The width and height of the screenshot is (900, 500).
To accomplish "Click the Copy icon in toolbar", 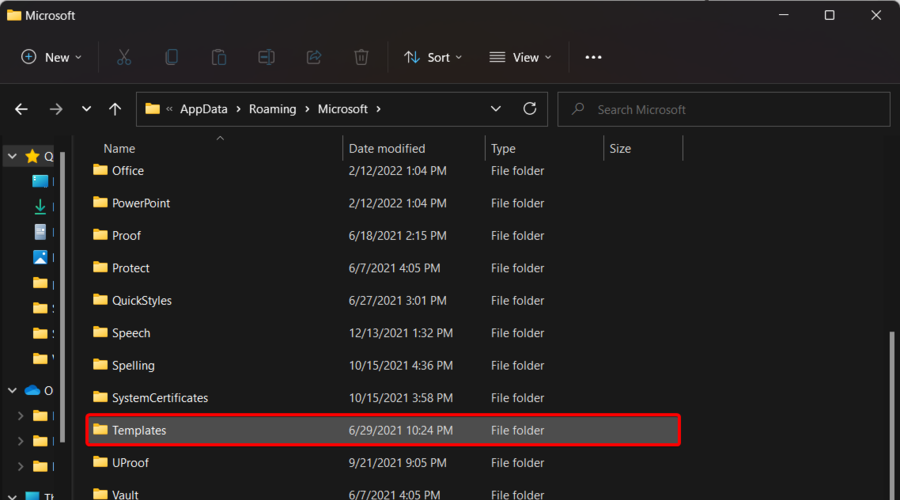I will [171, 57].
